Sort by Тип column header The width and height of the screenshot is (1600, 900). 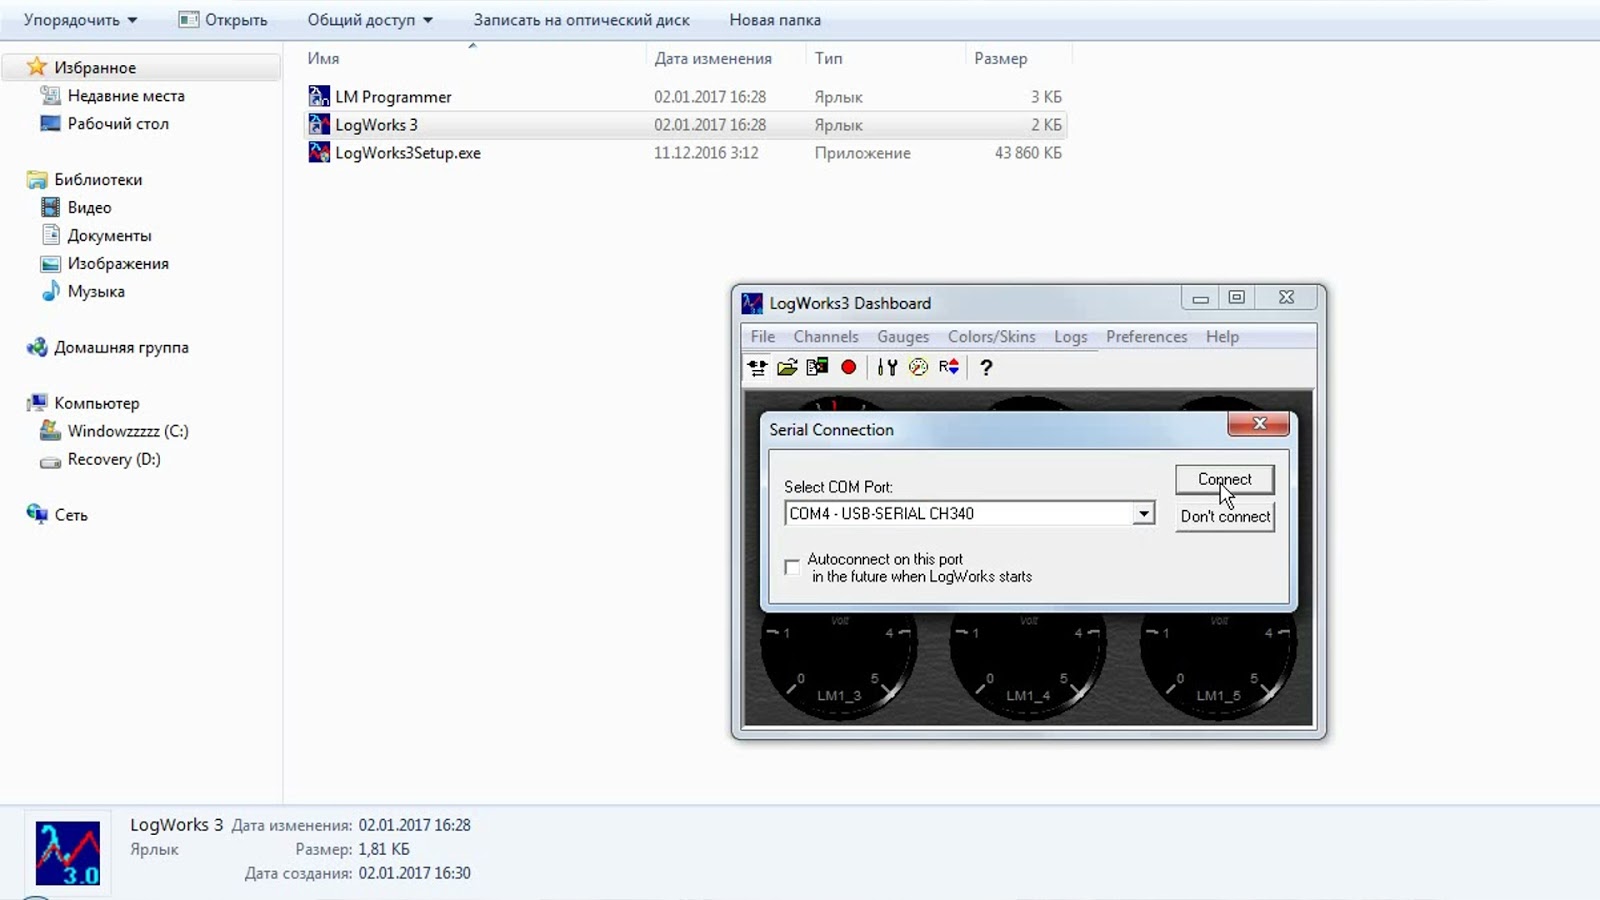[x=828, y=58]
